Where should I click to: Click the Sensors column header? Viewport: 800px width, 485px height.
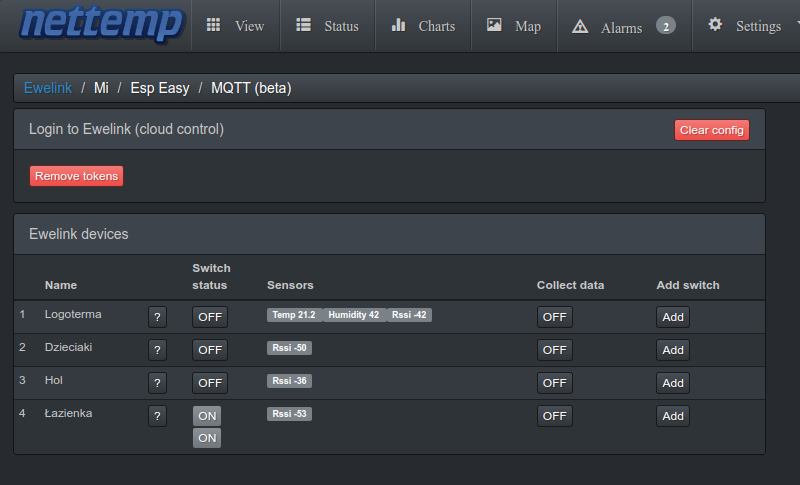[290, 285]
